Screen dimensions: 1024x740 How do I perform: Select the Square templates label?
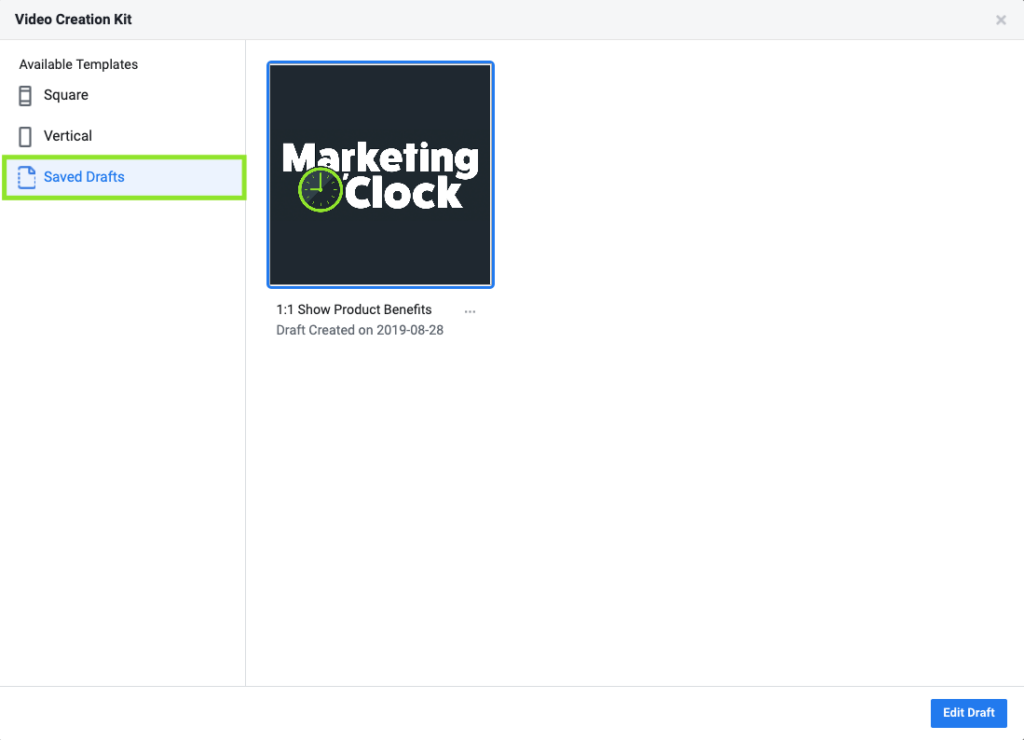pyautogui.click(x=66, y=95)
